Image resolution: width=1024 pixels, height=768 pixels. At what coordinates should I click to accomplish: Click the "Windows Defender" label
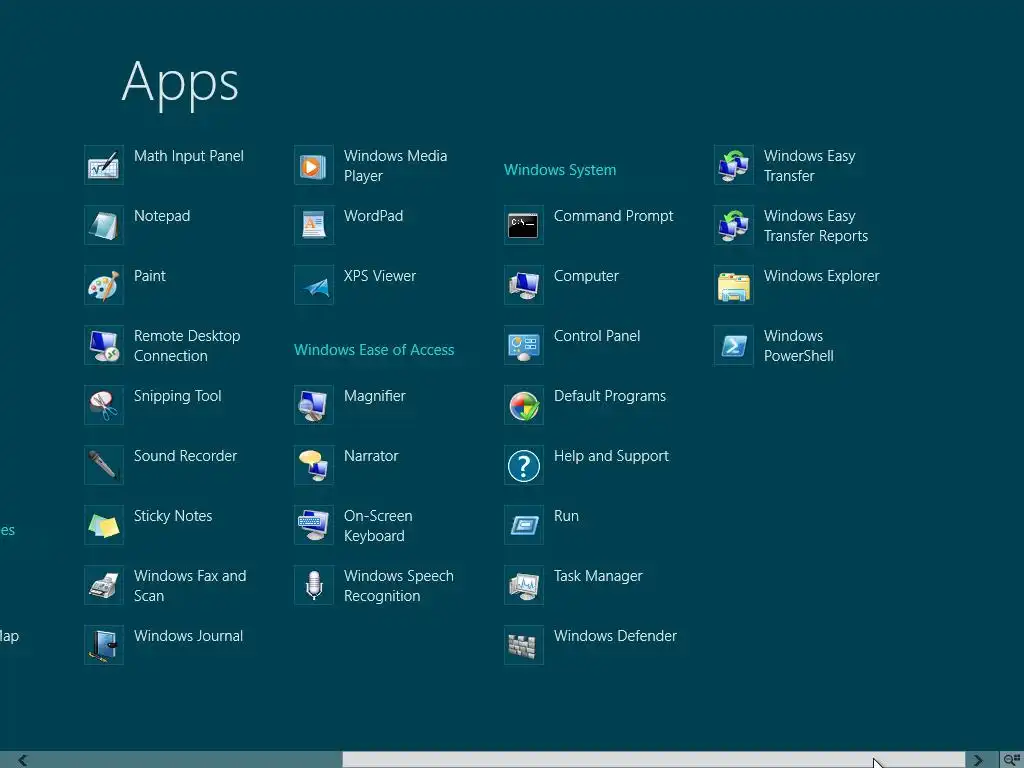[615, 636]
